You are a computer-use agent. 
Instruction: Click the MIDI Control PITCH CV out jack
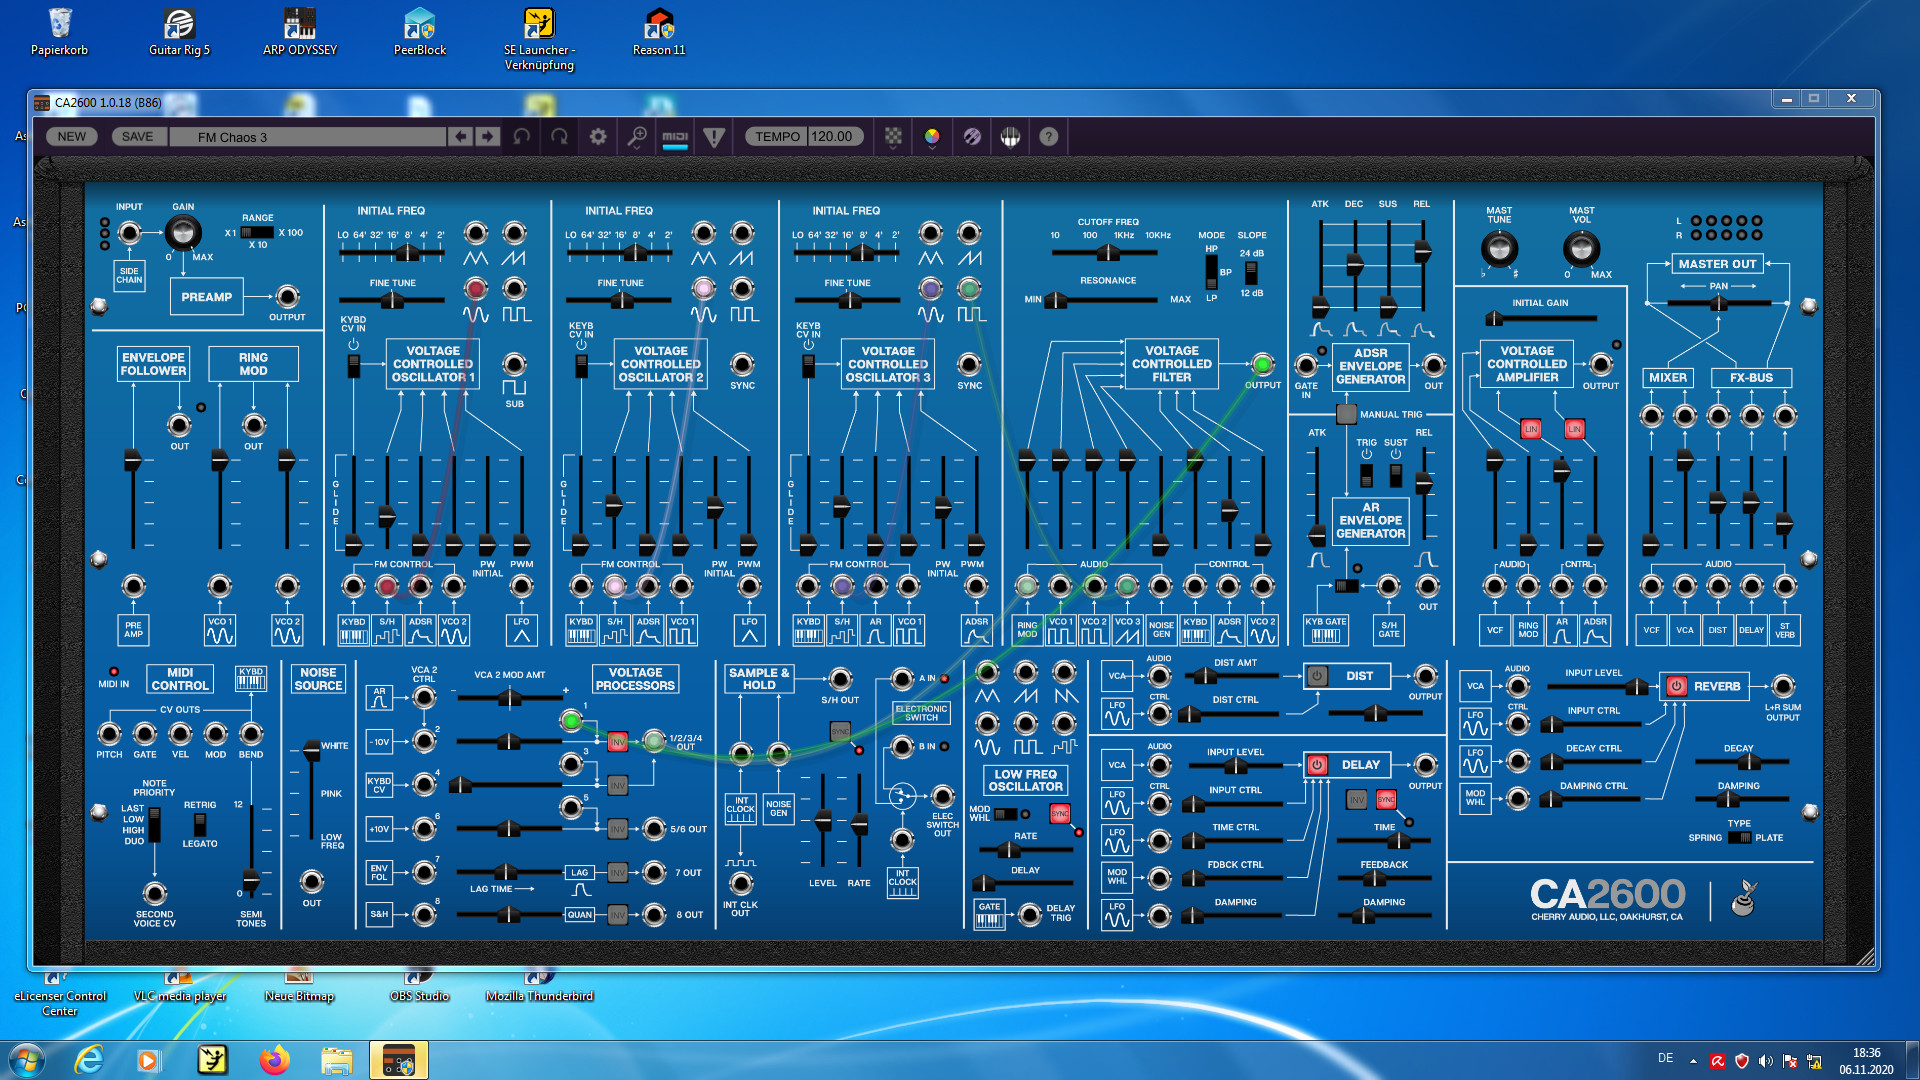tap(109, 734)
